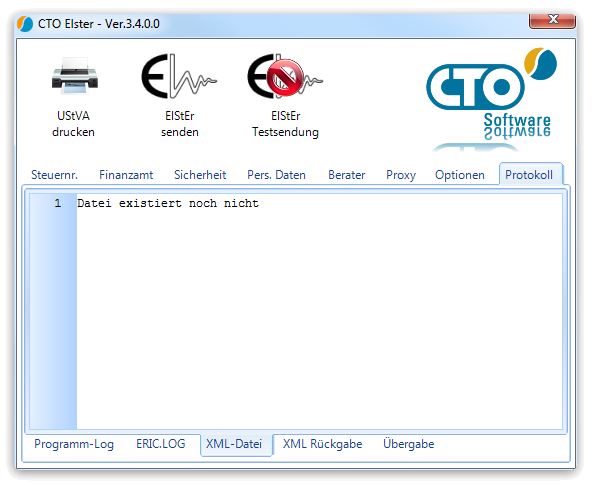Image resolution: width=592 pixels, height=485 pixels.
Task: Go to the Pers. Daten tab
Action: pos(276,175)
